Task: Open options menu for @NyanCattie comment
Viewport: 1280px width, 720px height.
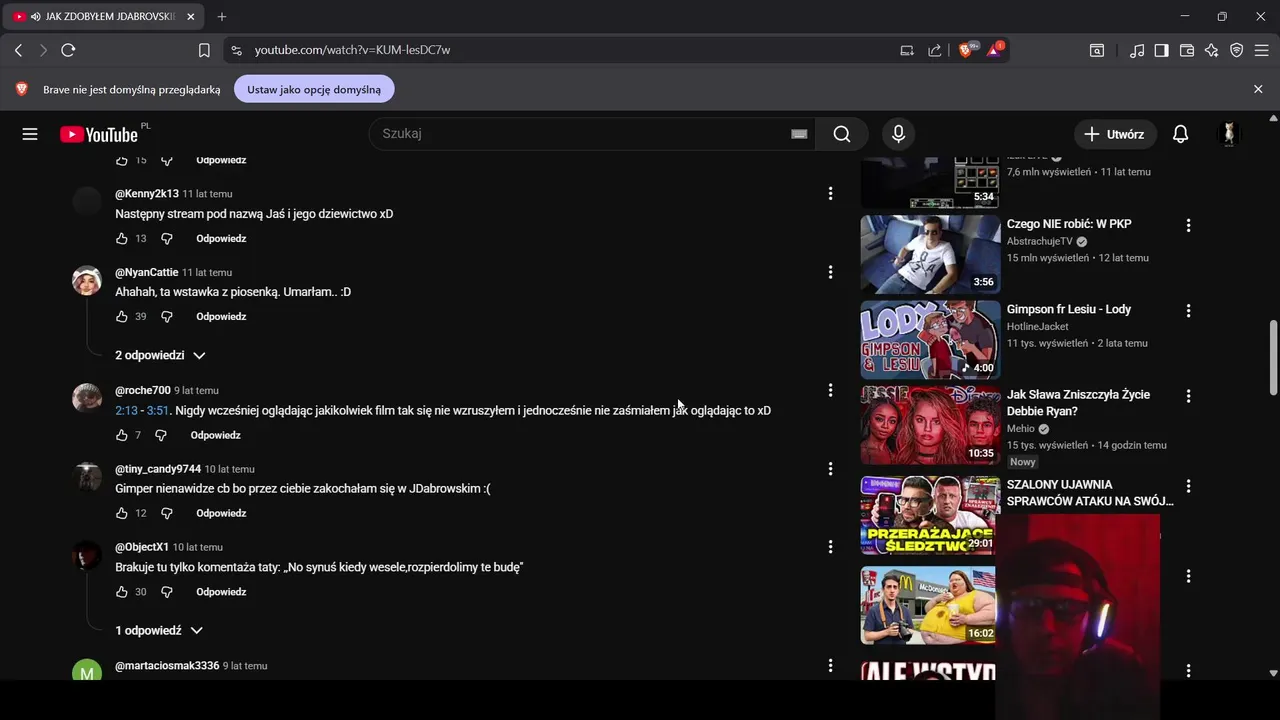Action: 830,272
